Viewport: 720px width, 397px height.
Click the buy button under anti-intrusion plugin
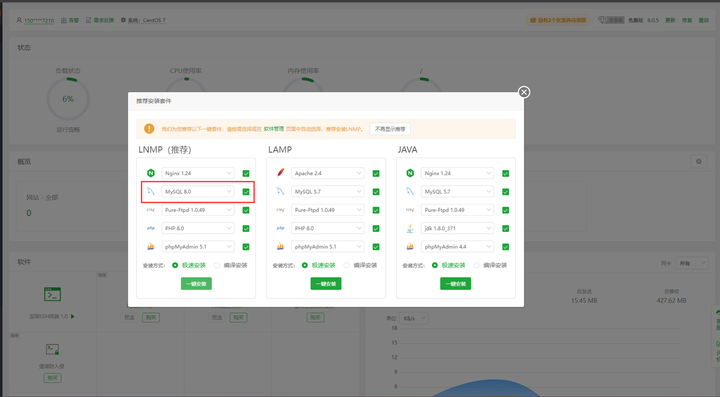pos(52,378)
